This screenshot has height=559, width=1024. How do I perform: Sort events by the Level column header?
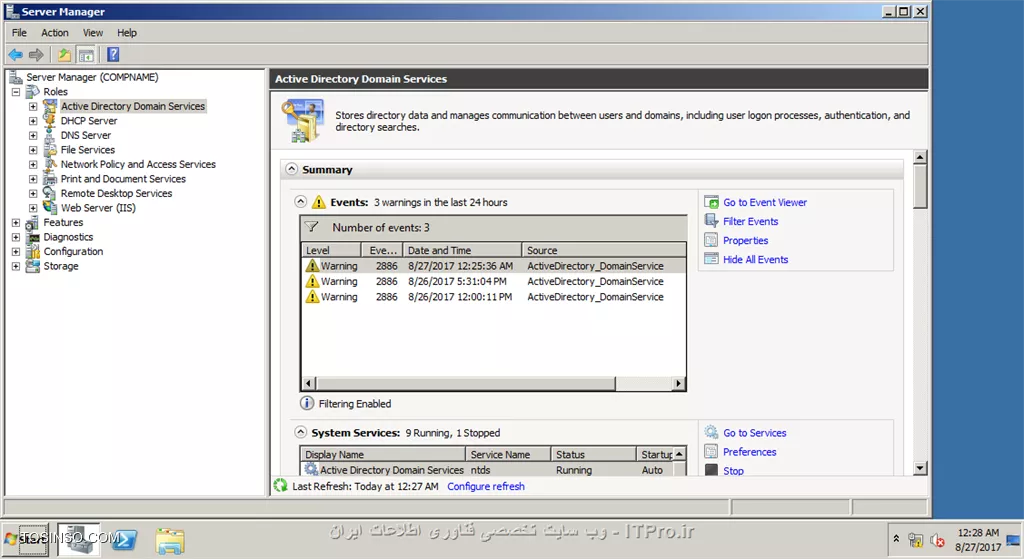point(331,250)
